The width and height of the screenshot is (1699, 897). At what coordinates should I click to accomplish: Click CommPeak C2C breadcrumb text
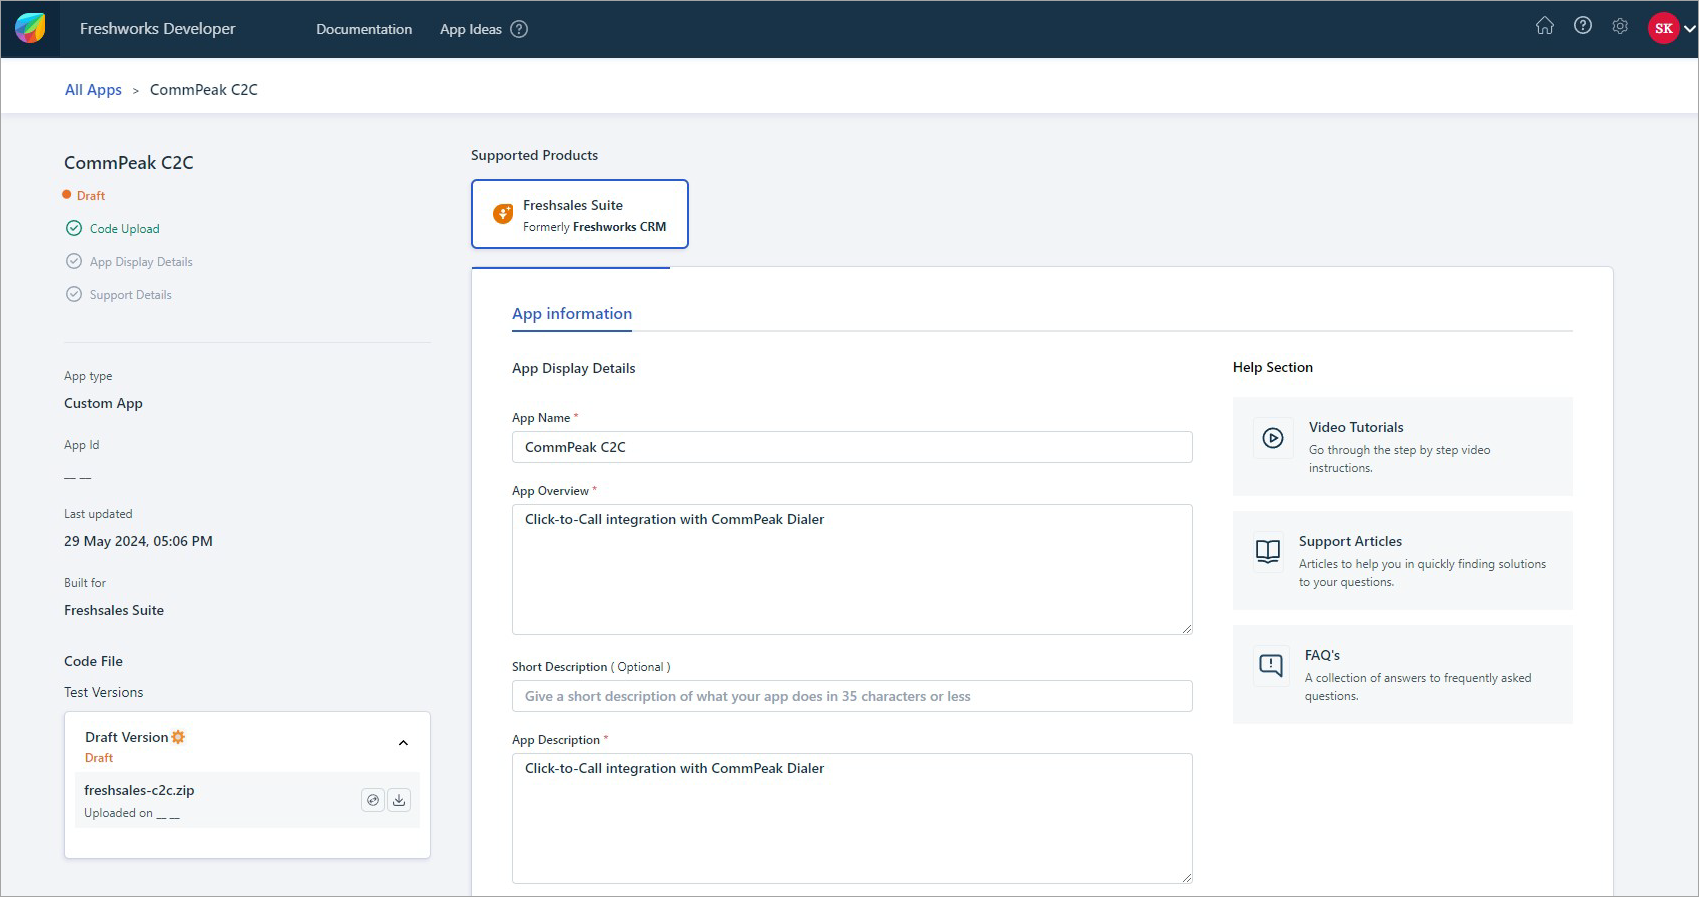pyautogui.click(x=204, y=89)
